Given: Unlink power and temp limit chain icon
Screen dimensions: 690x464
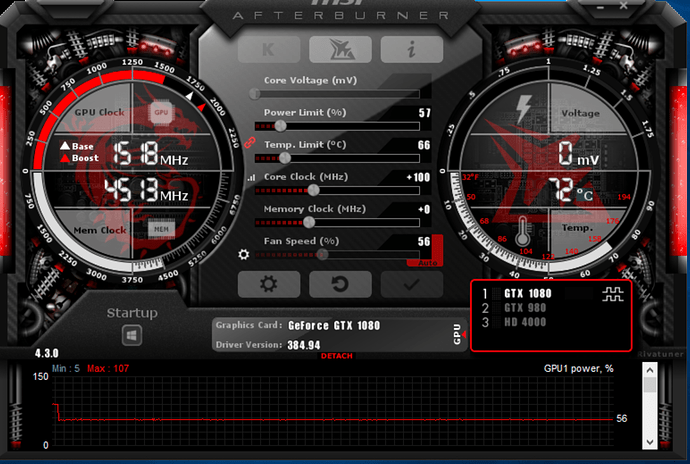Looking at the screenshot, I should click(250, 143).
